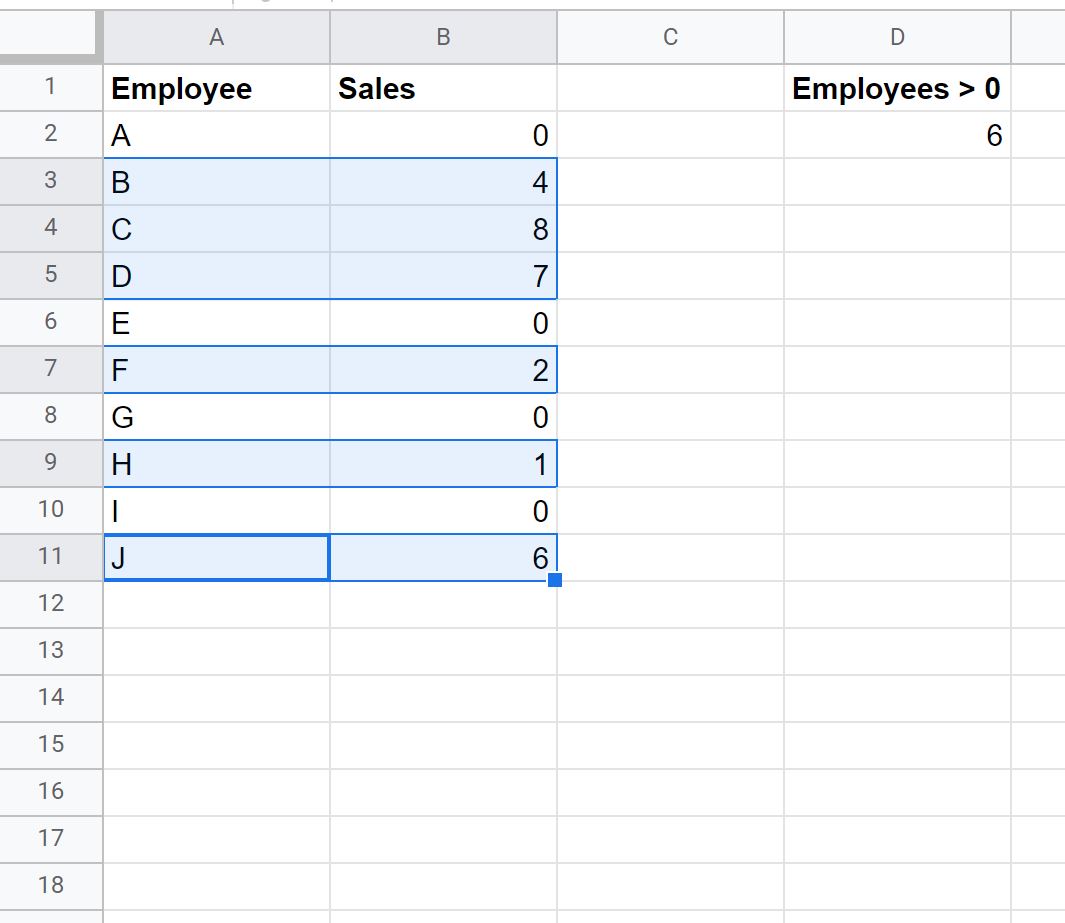
Task: Click empty cell C1
Action: 670,88
